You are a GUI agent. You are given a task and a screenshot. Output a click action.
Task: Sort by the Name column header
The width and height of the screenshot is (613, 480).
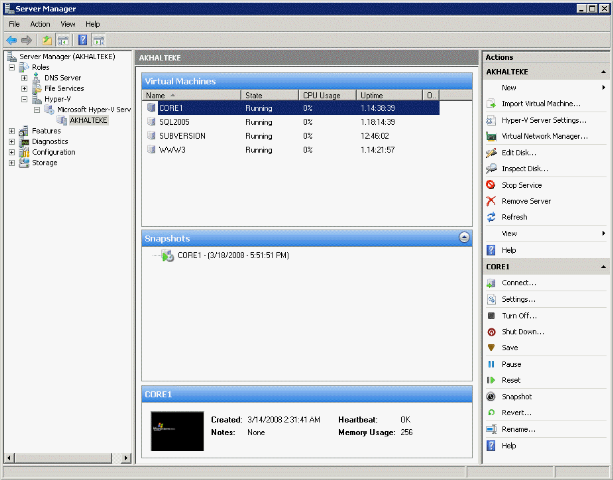pos(191,95)
